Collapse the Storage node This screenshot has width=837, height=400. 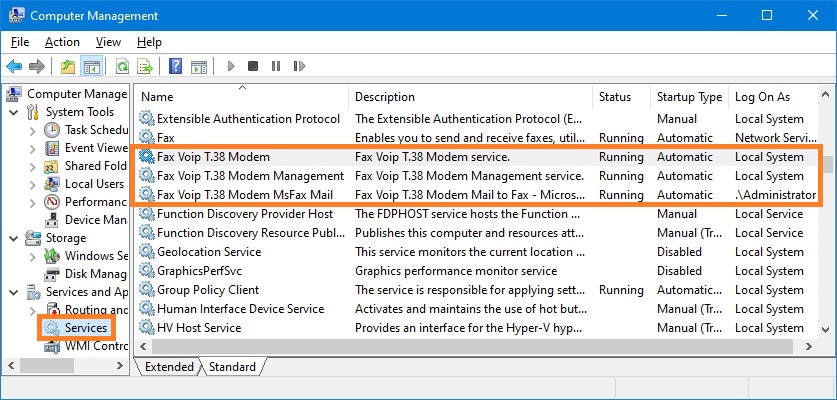coord(13,238)
